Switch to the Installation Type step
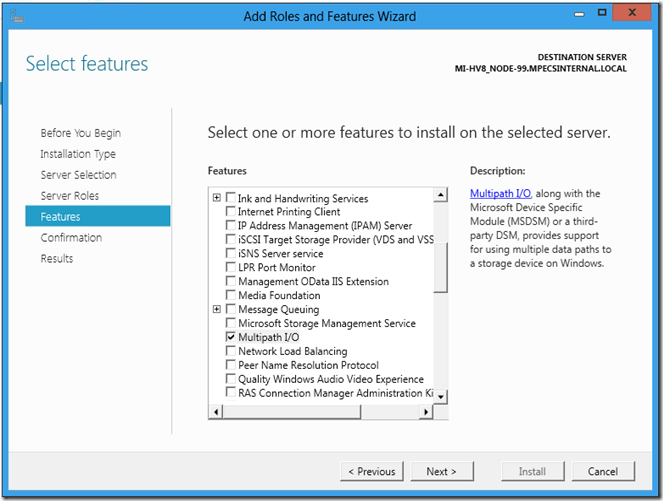 78,154
